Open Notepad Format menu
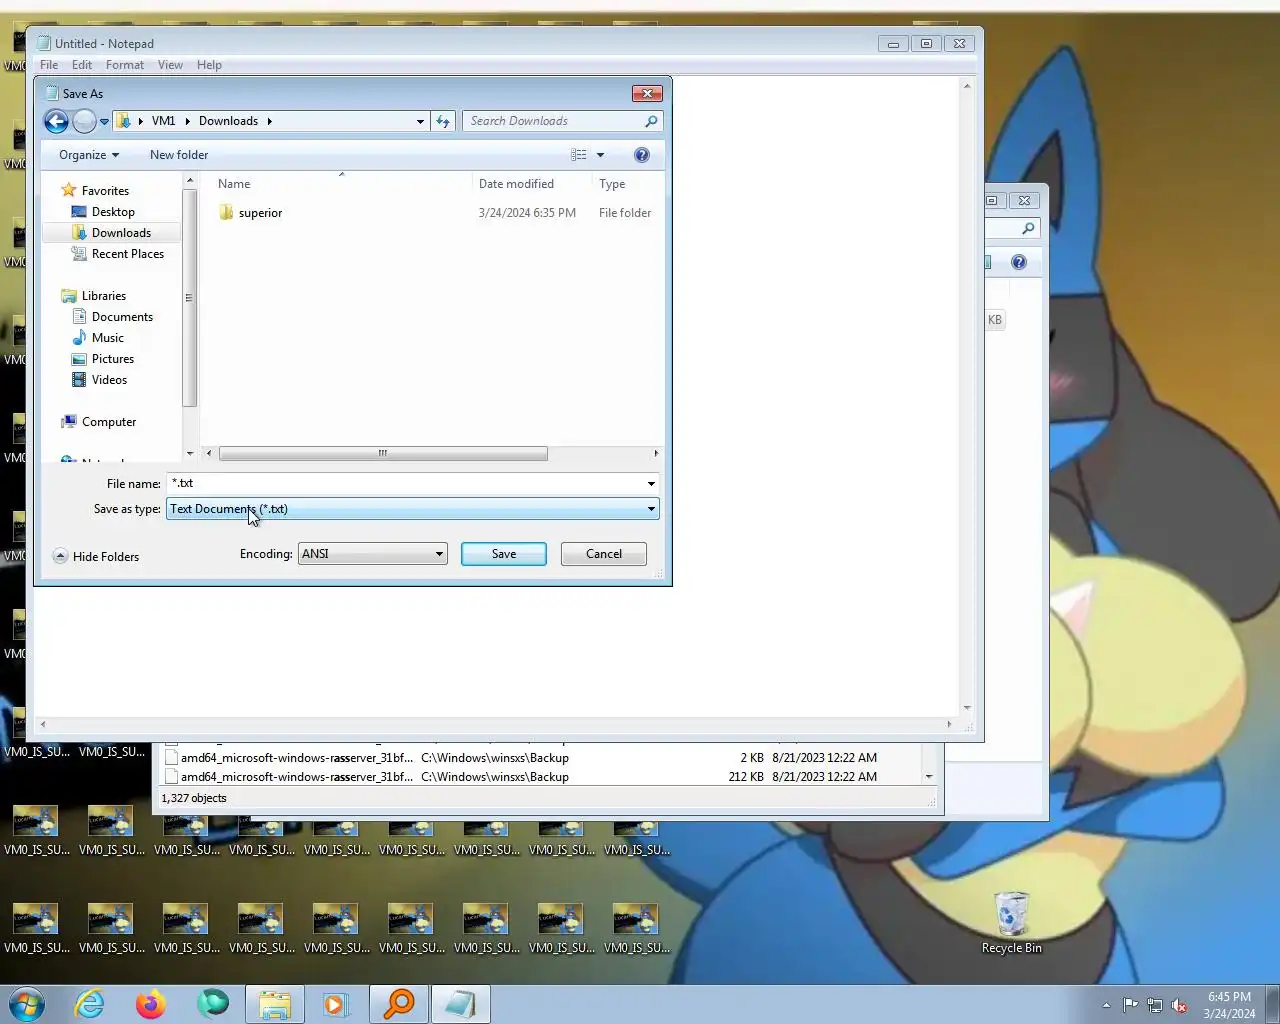Image resolution: width=1280 pixels, height=1024 pixels. (x=125, y=65)
